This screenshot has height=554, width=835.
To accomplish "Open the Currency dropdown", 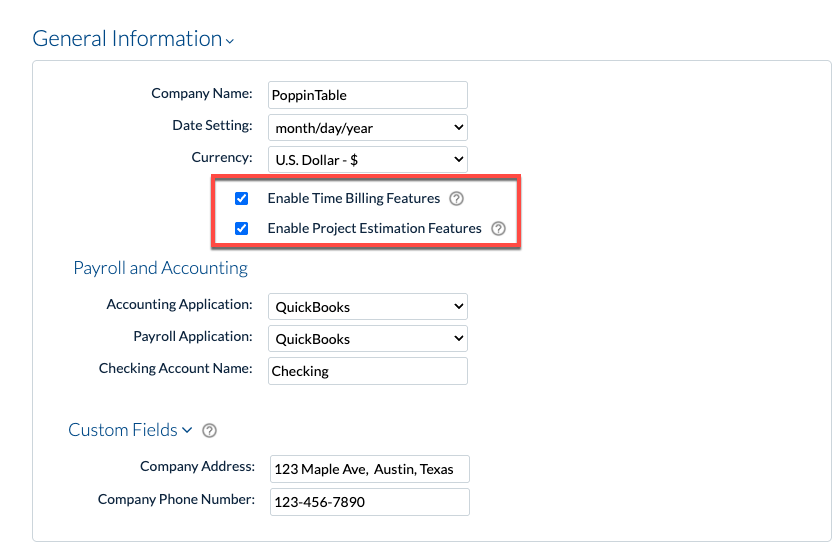I will 368,160.
